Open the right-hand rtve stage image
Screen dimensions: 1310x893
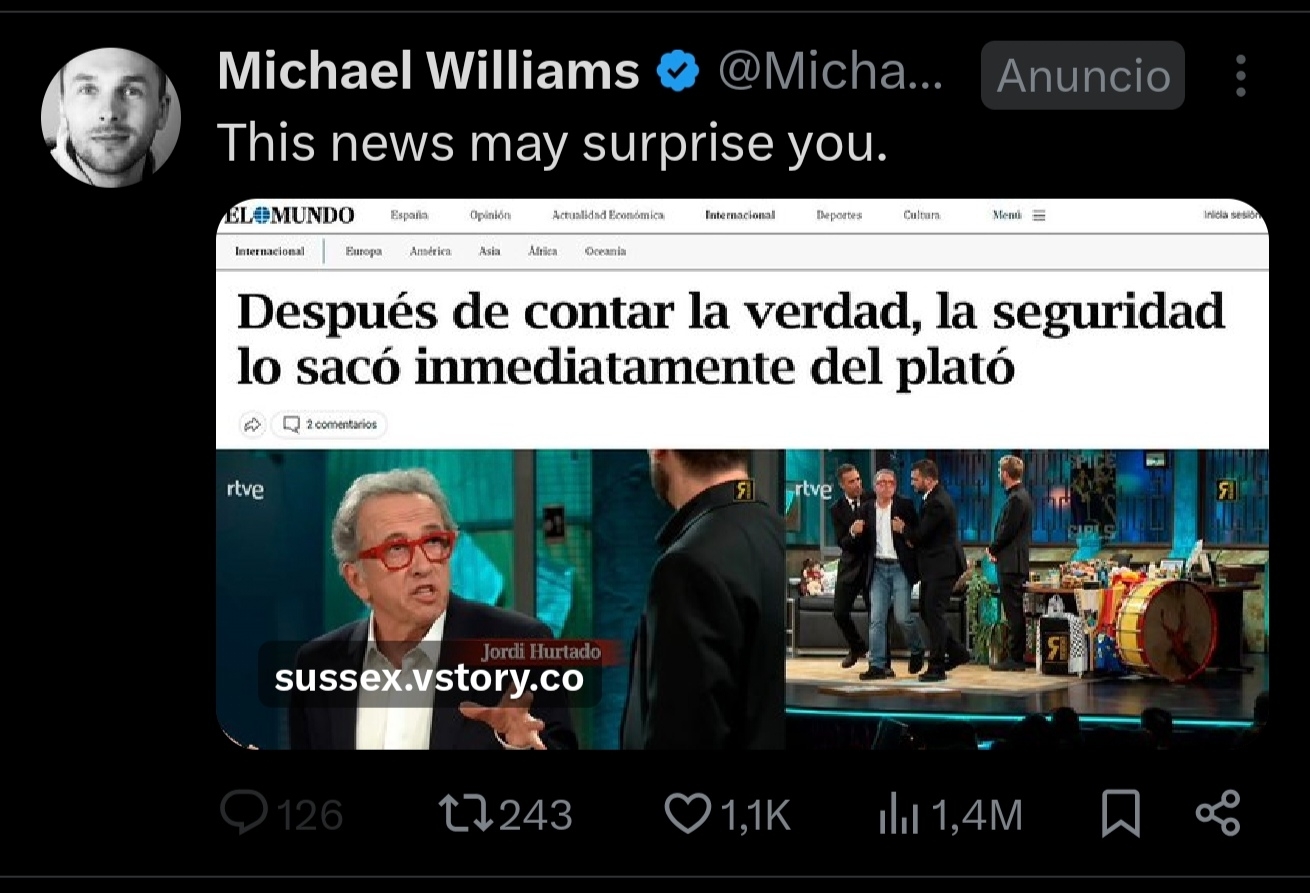click(1027, 599)
